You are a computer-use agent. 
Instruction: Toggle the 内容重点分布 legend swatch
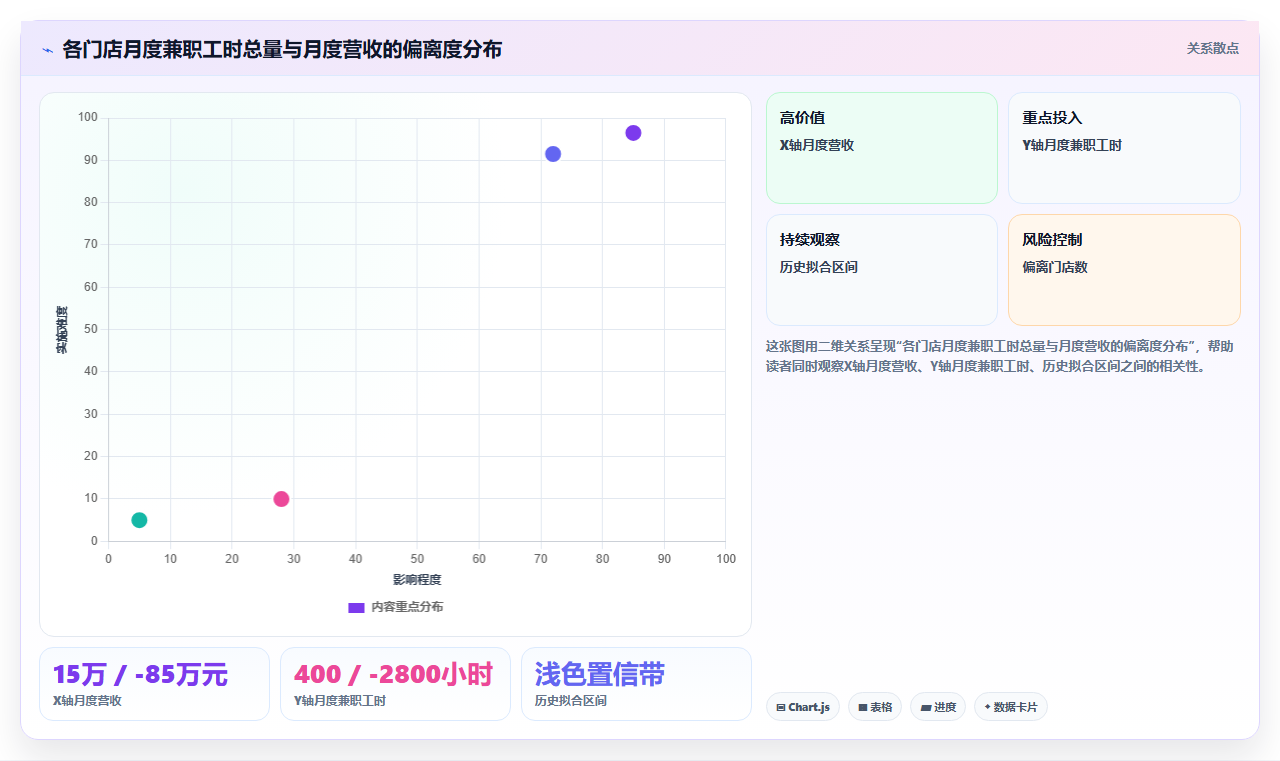356,607
